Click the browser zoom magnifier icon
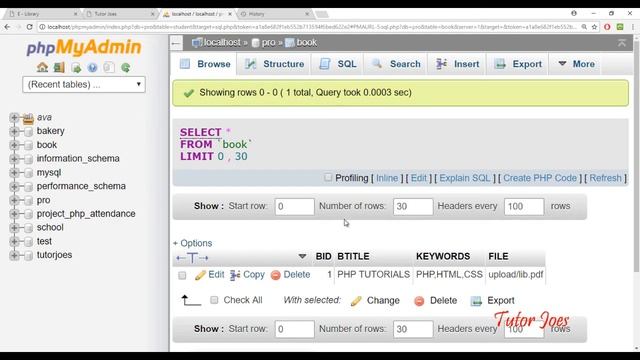 tap(584, 27)
